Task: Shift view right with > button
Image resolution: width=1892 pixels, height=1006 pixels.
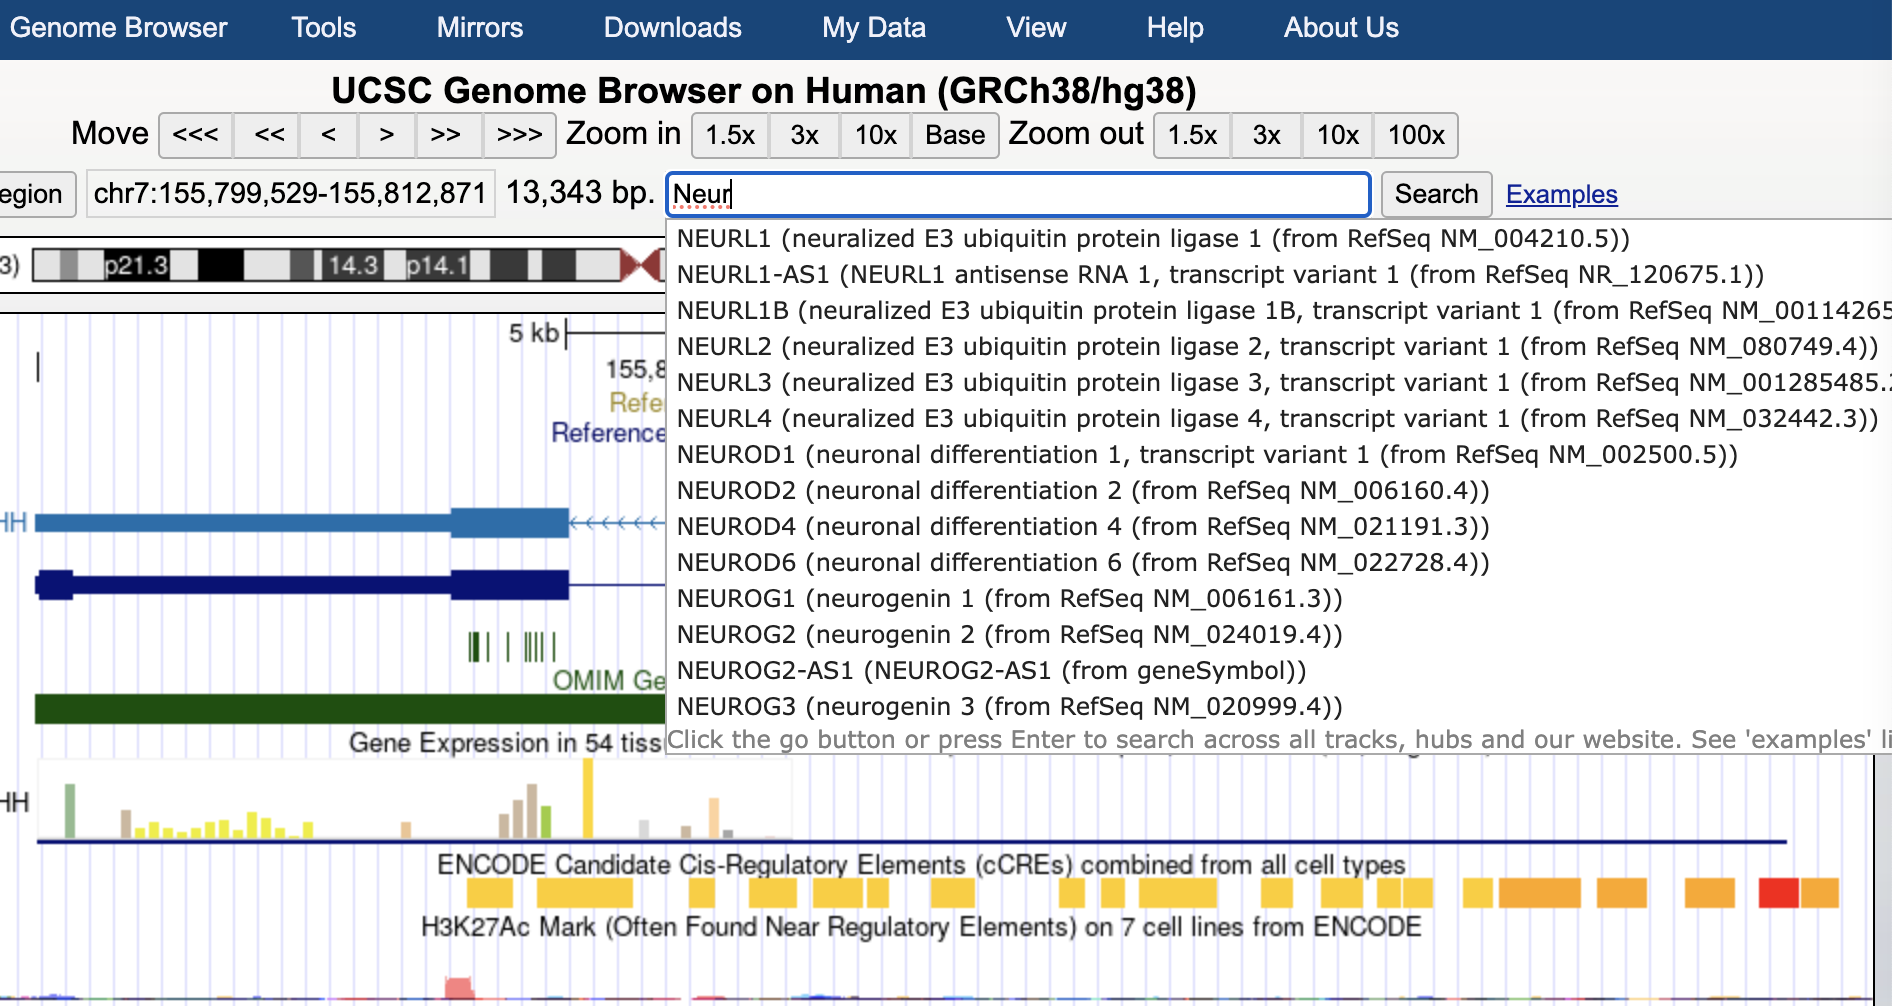Action: click(386, 135)
